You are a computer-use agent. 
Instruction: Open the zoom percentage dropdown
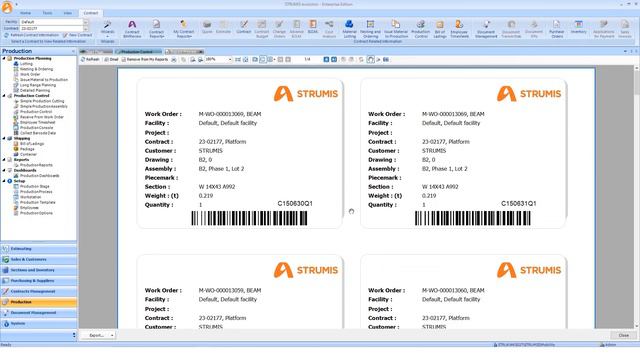[x=230, y=60]
